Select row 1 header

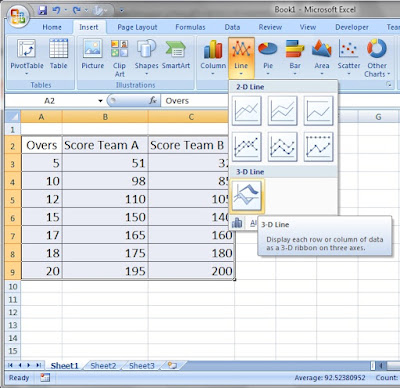click(x=13, y=129)
